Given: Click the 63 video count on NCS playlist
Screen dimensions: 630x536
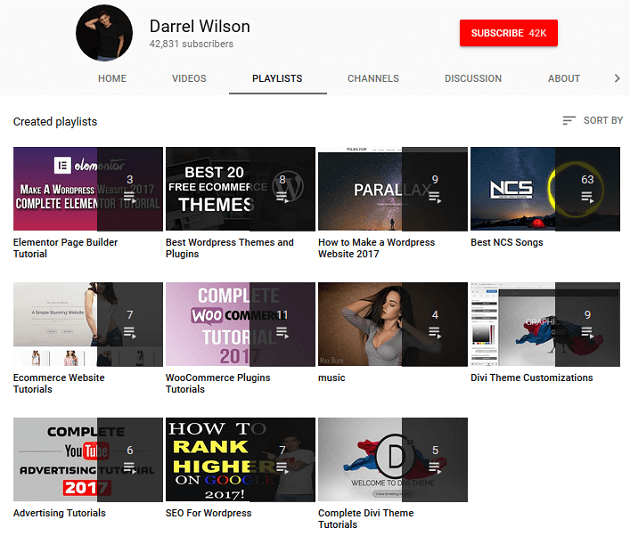Looking at the screenshot, I should pos(587,179).
